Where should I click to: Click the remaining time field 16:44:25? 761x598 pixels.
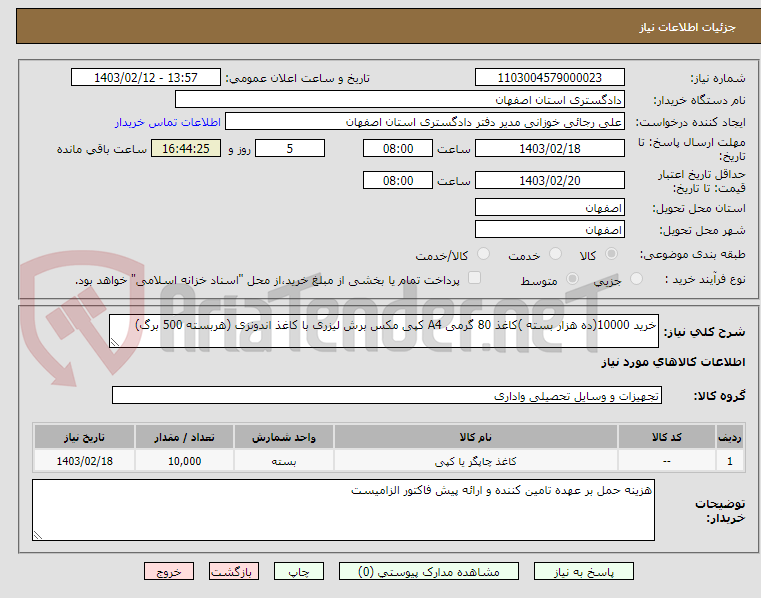point(186,149)
